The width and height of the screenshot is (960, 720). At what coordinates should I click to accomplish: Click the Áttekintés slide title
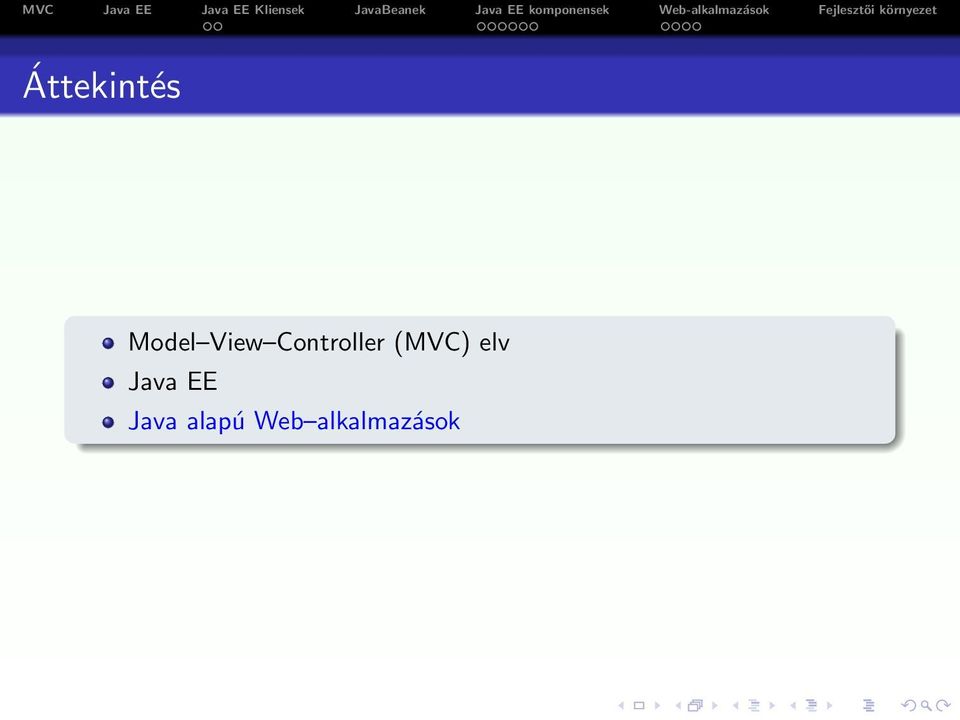(x=102, y=82)
